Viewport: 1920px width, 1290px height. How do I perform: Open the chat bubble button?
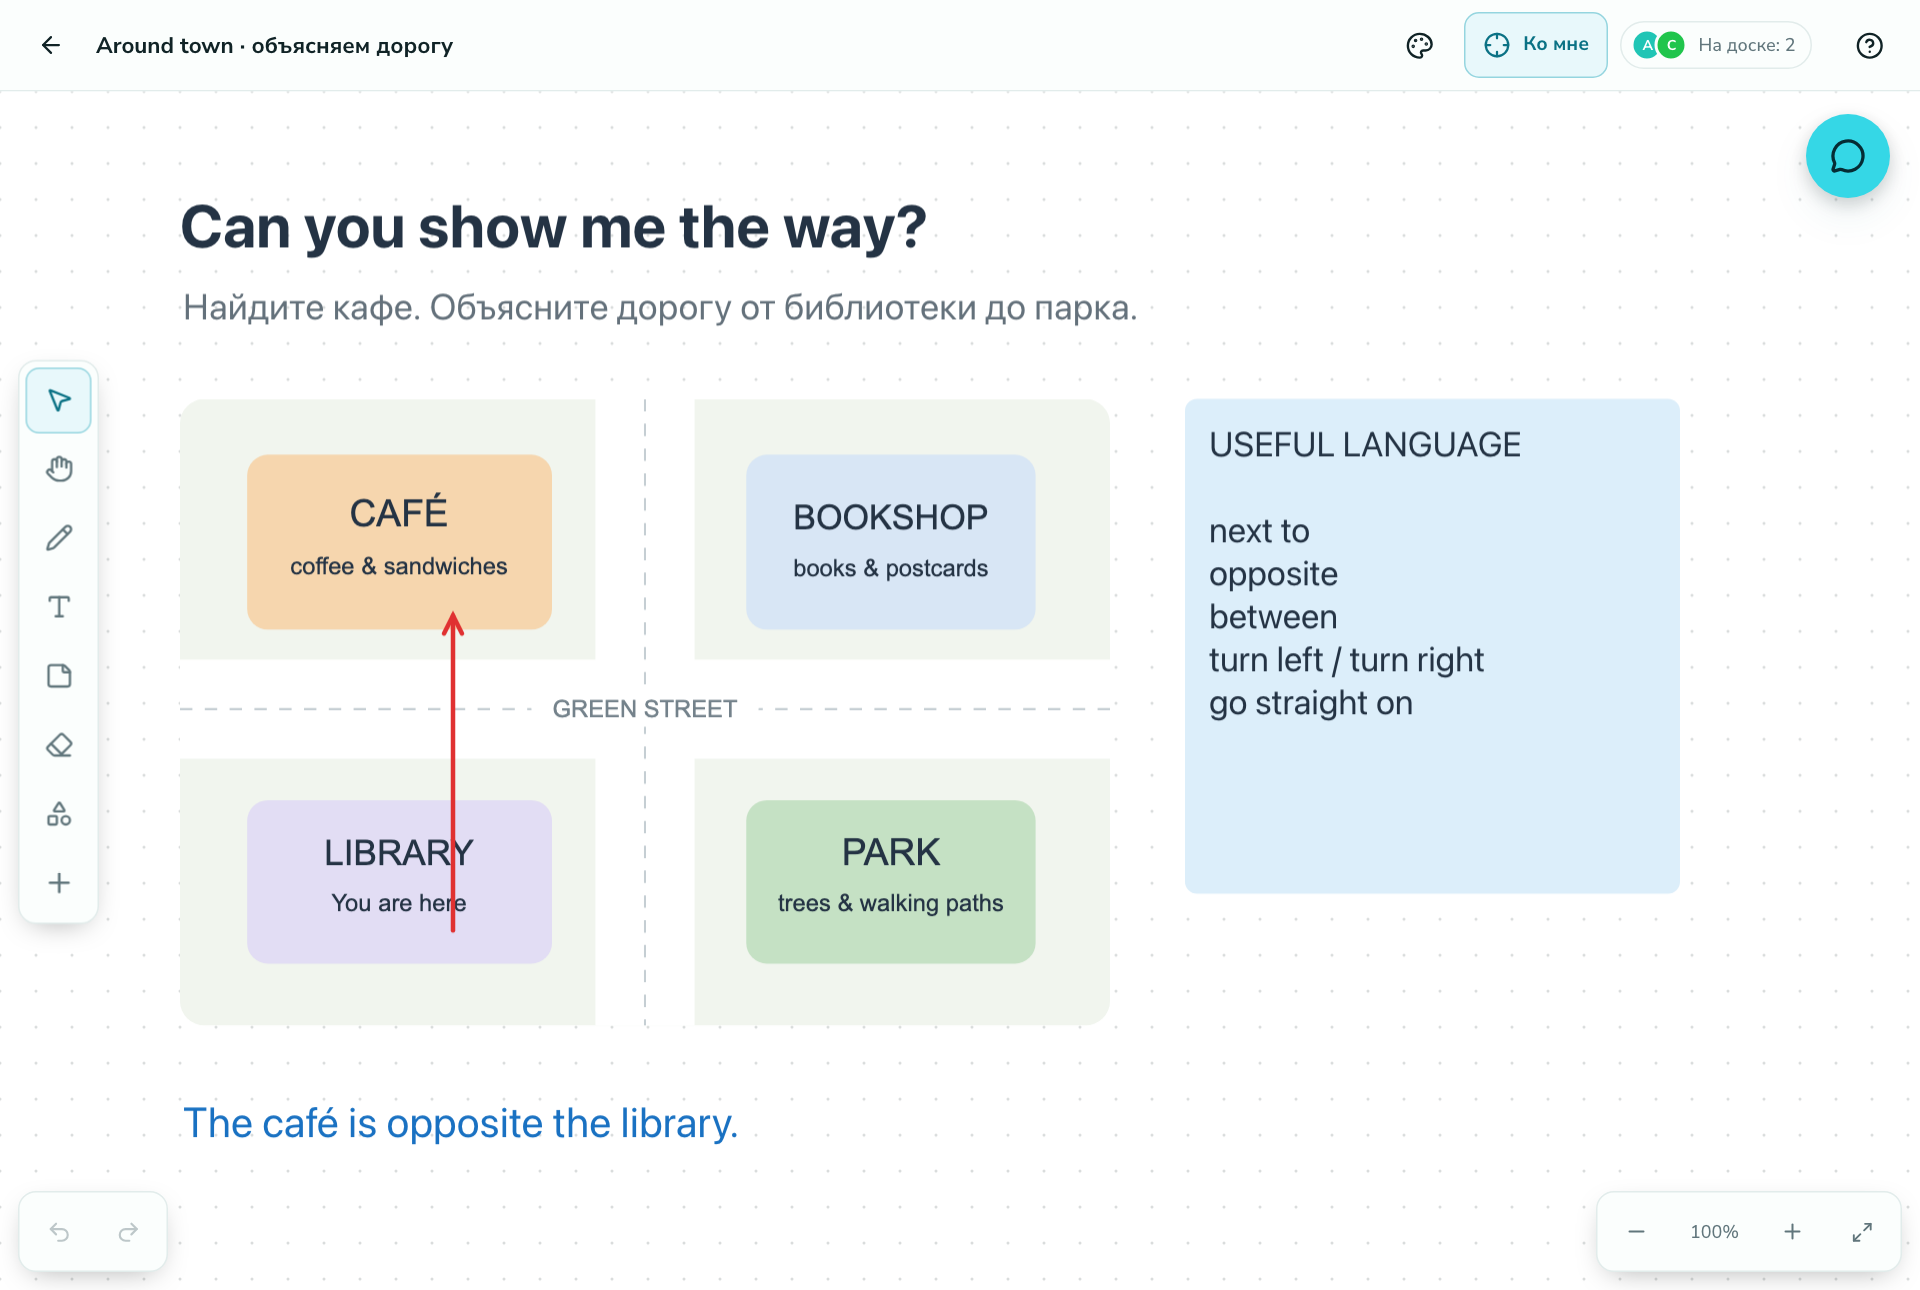(1847, 156)
